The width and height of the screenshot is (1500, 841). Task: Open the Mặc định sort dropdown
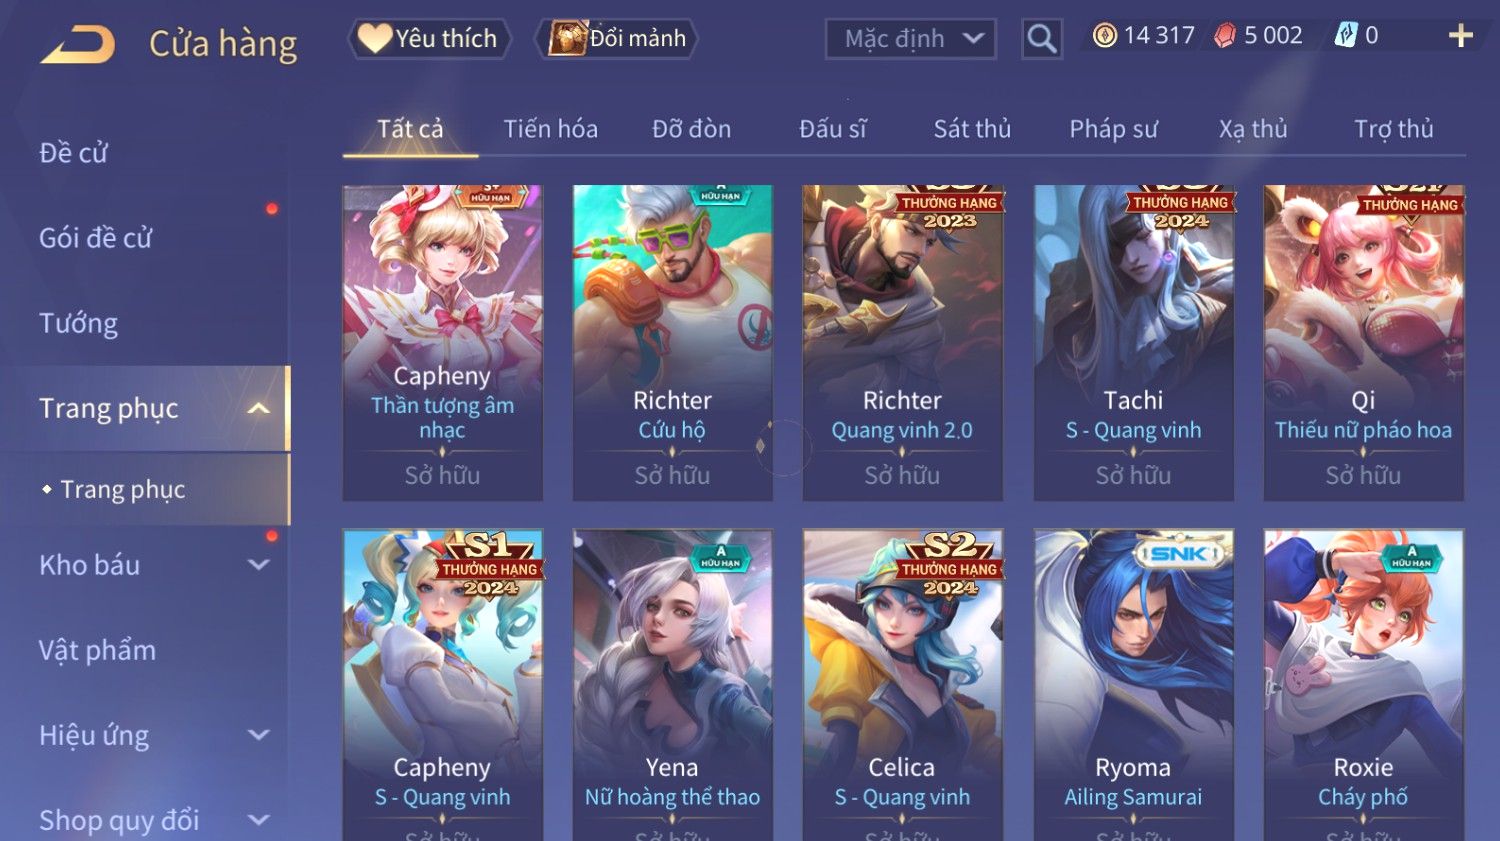tap(910, 39)
